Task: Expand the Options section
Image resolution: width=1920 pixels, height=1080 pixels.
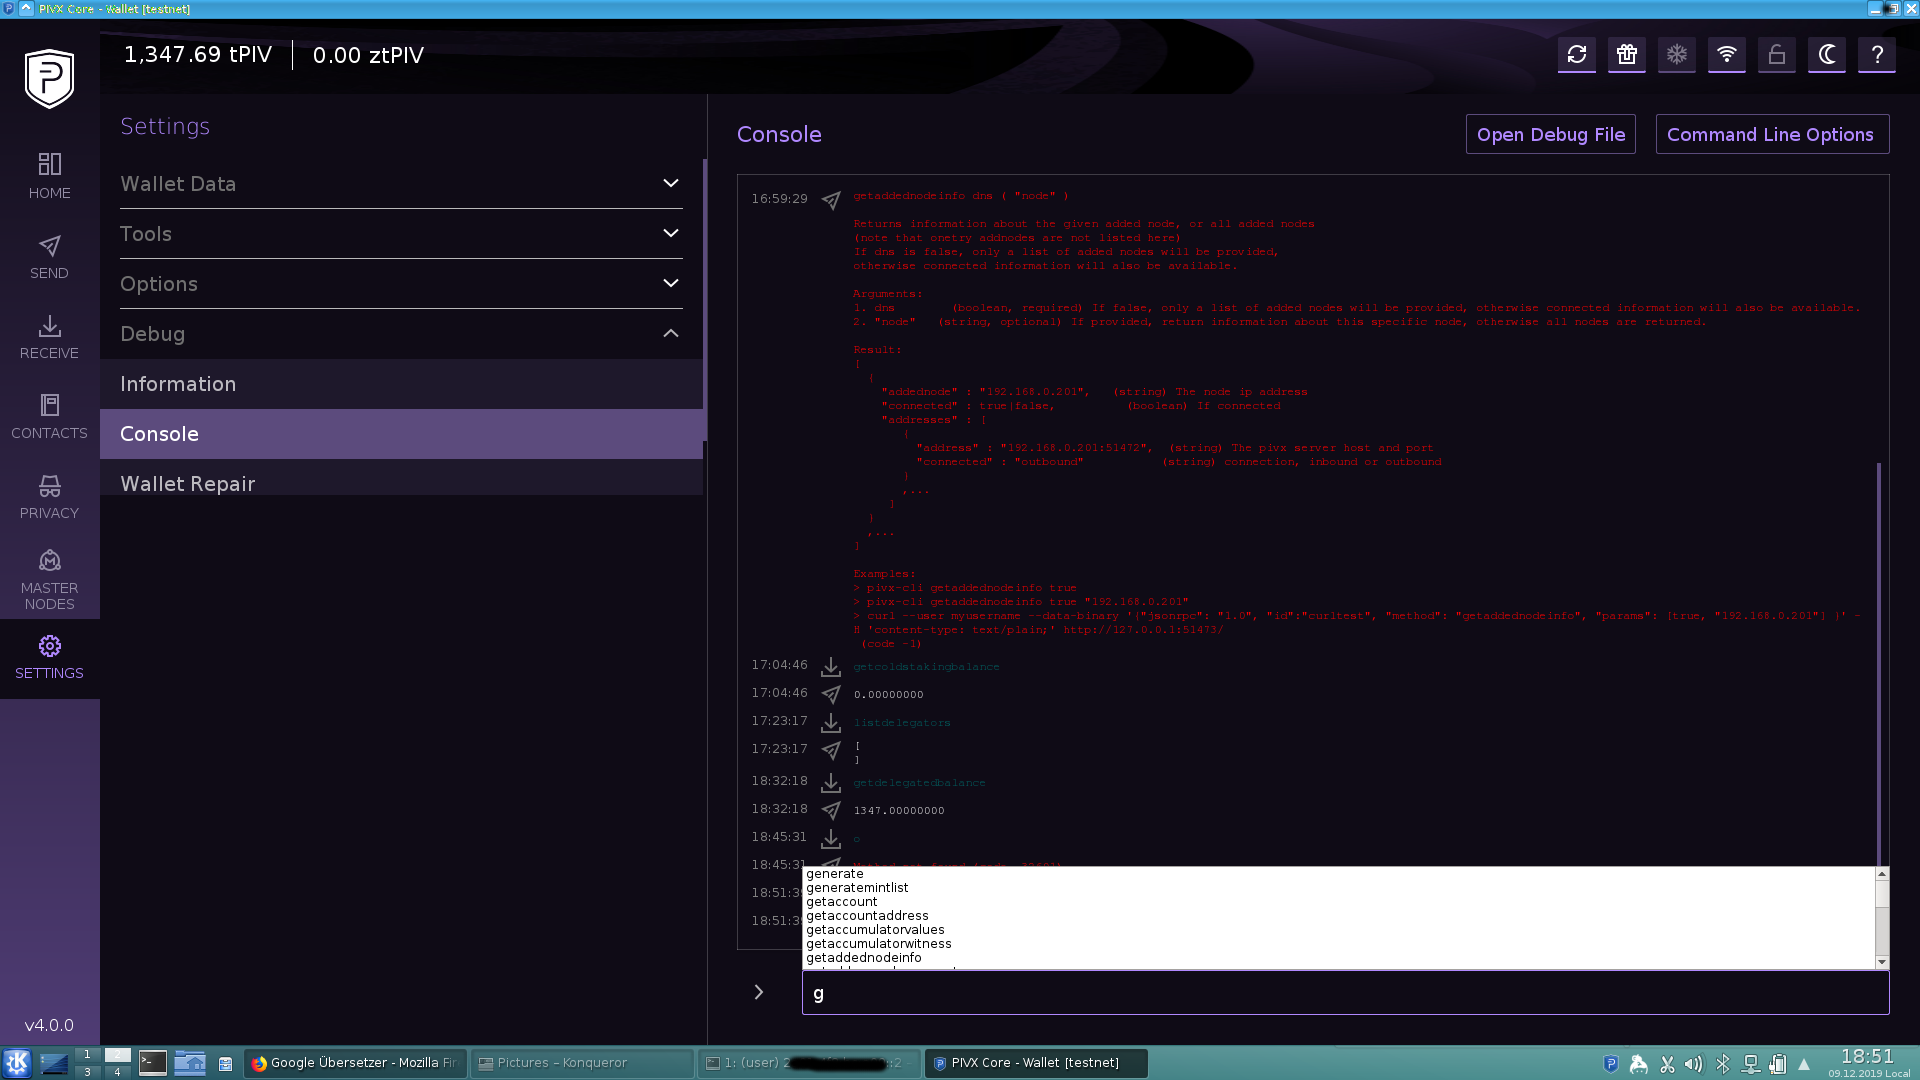Action: [x=401, y=284]
